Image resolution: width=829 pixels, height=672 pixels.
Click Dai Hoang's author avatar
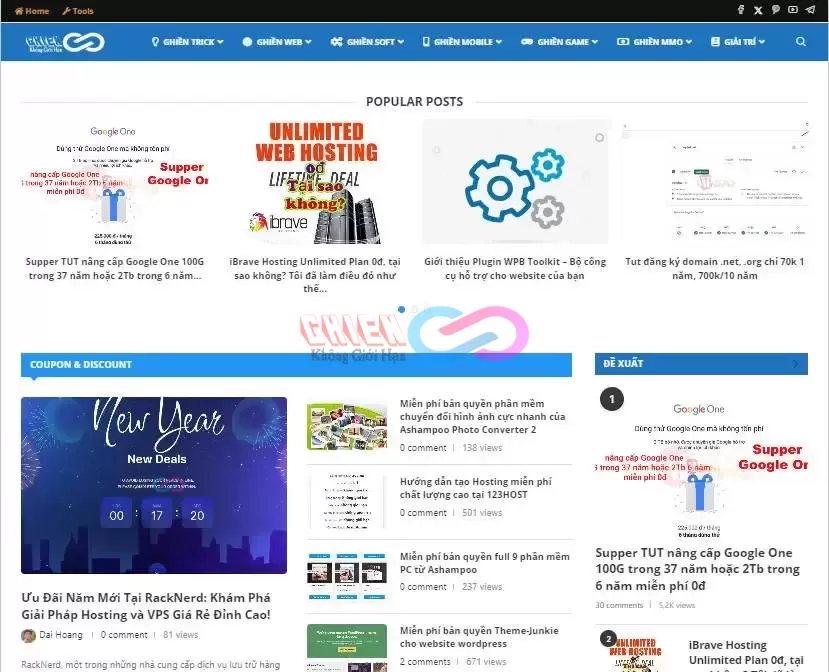(x=28, y=635)
